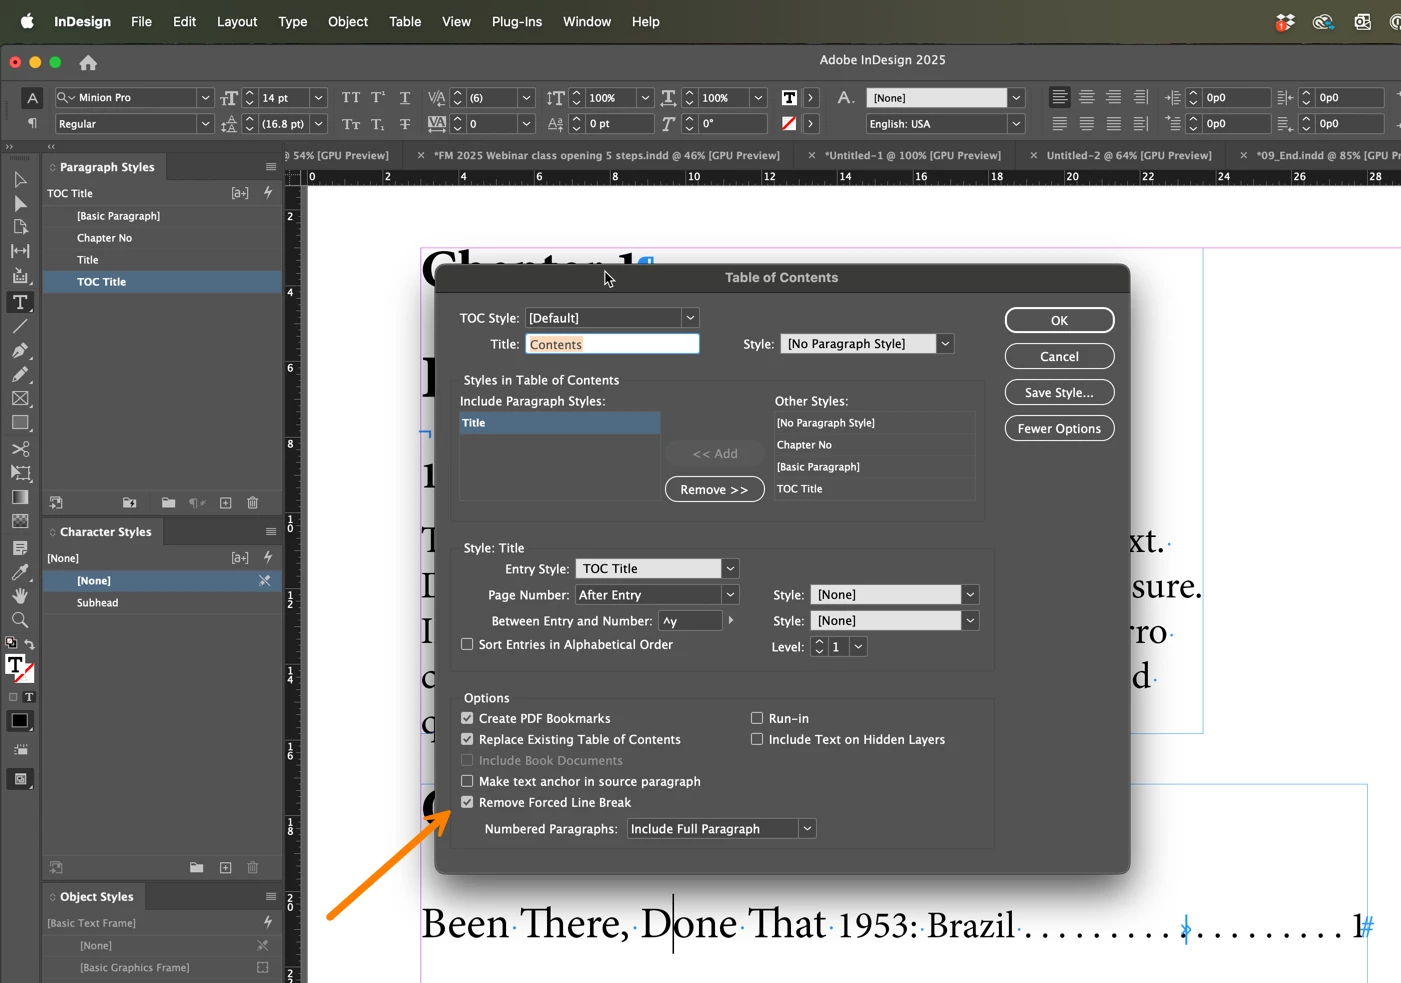1401x983 pixels.
Task: Click the stroke none swatch in control bar
Action: [789, 123]
